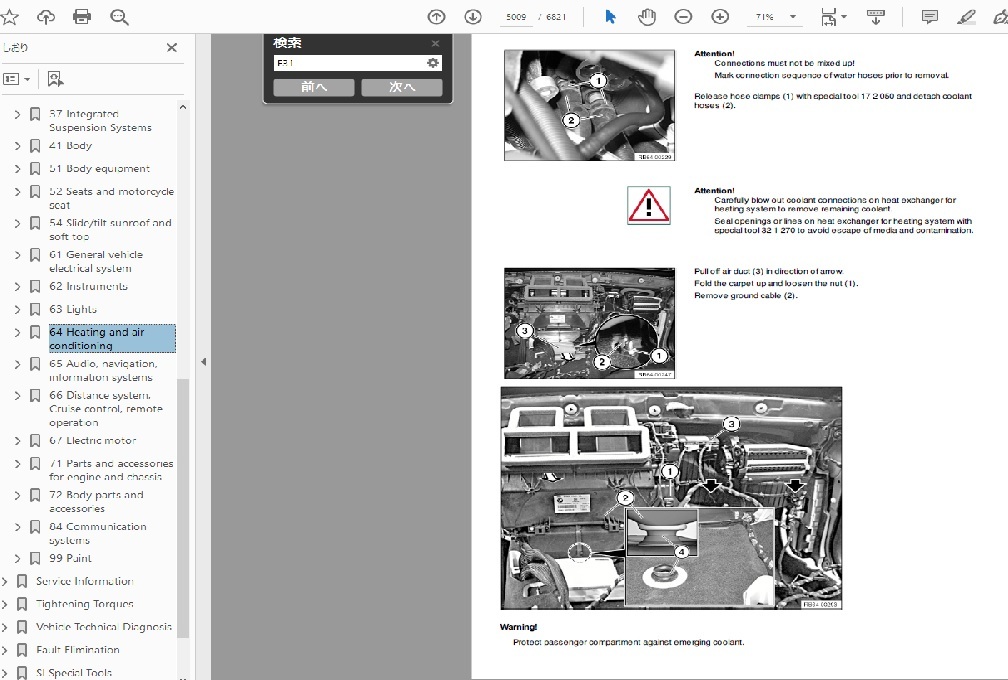The width and height of the screenshot is (1008, 680).
Task: Click the search text input field
Action: point(349,63)
